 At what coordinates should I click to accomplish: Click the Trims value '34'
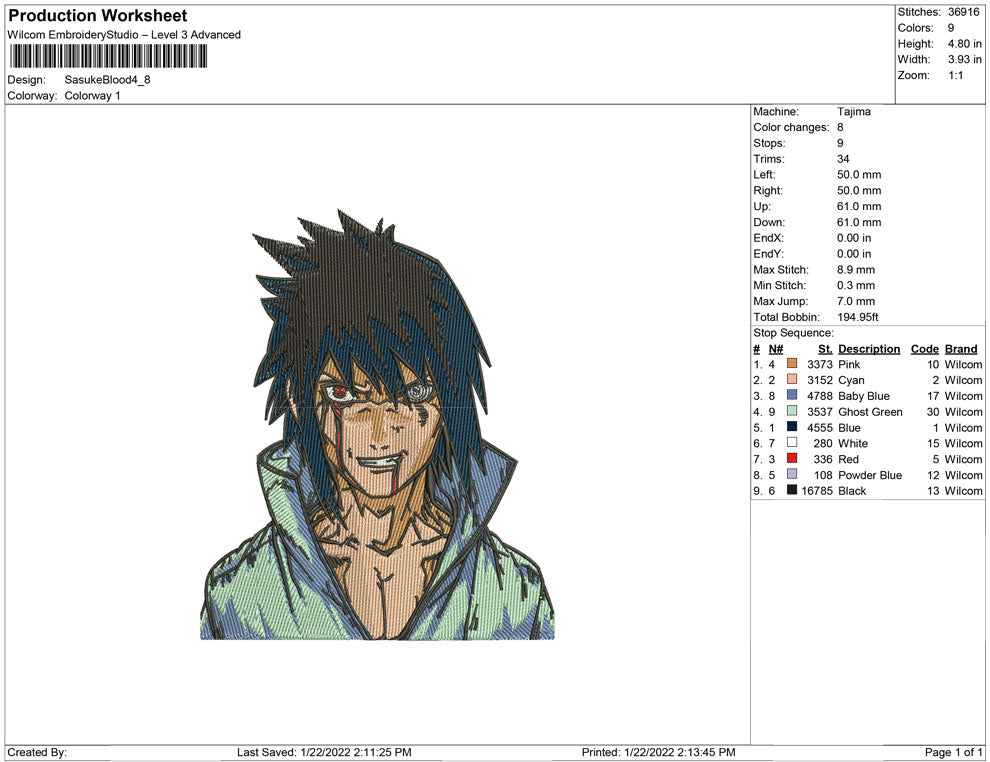click(x=843, y=159)
